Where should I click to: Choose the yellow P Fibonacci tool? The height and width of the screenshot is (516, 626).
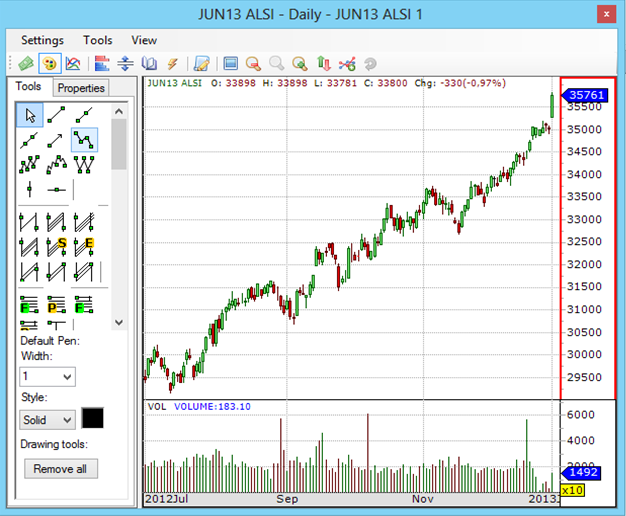click(x=57, y=305)
